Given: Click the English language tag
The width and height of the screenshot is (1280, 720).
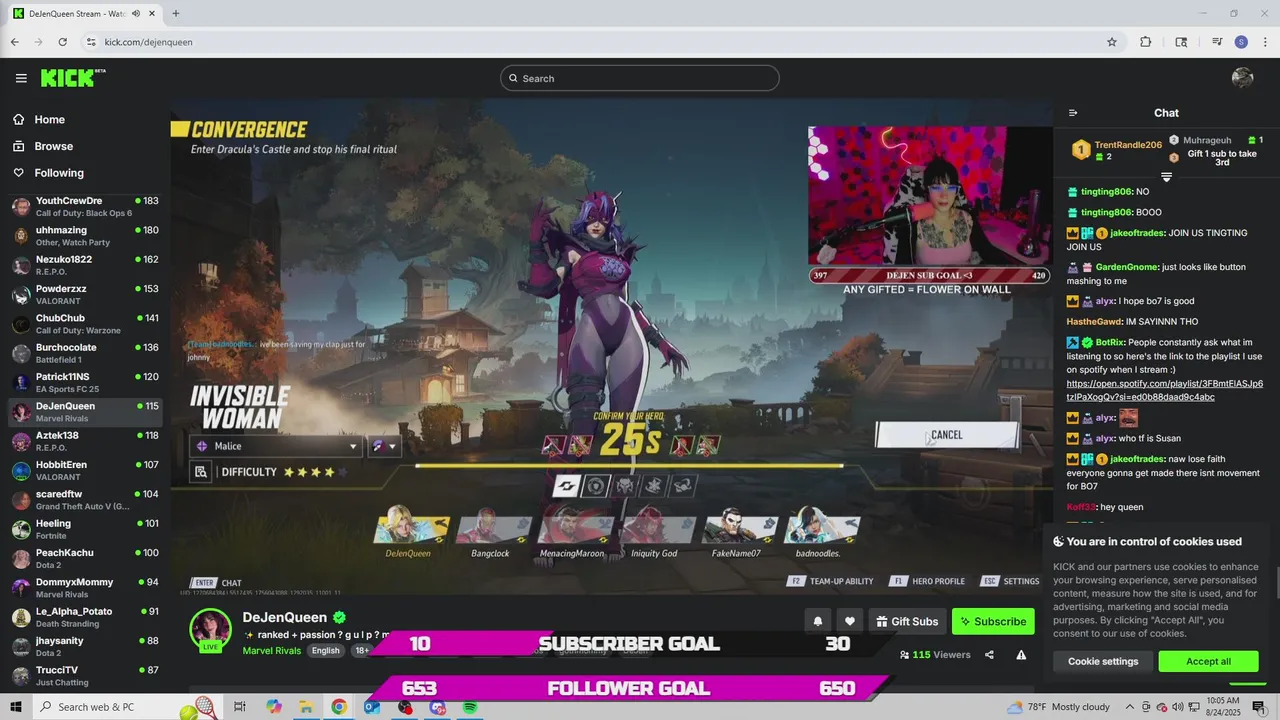Looking at the screenshot, I should click(326, 650).
